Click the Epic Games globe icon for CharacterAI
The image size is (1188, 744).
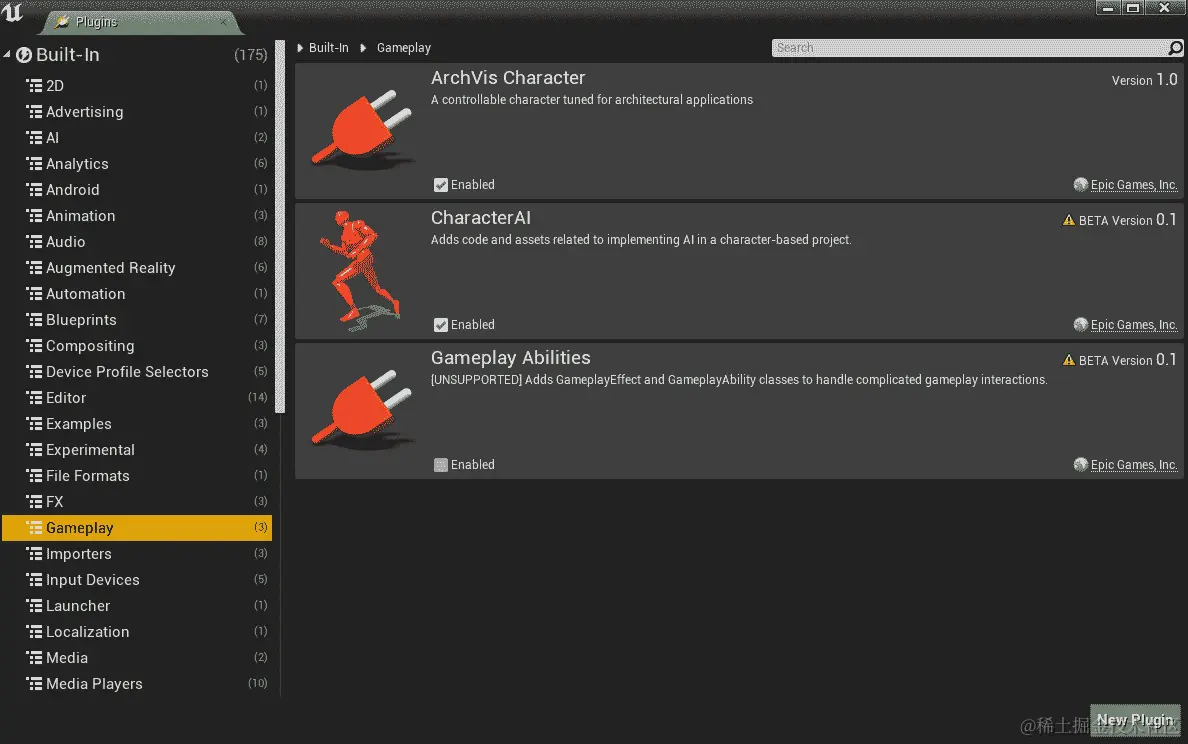pos(1080,324)
